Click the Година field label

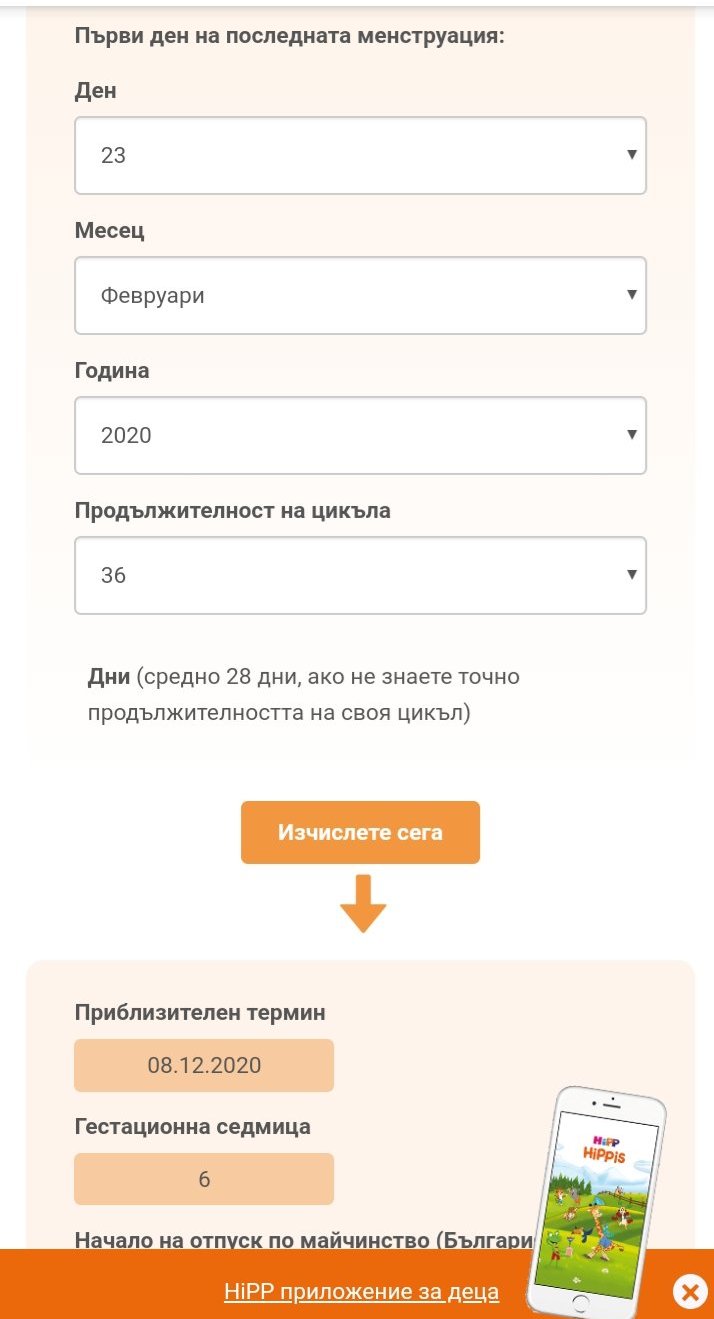tap(112, 371)
